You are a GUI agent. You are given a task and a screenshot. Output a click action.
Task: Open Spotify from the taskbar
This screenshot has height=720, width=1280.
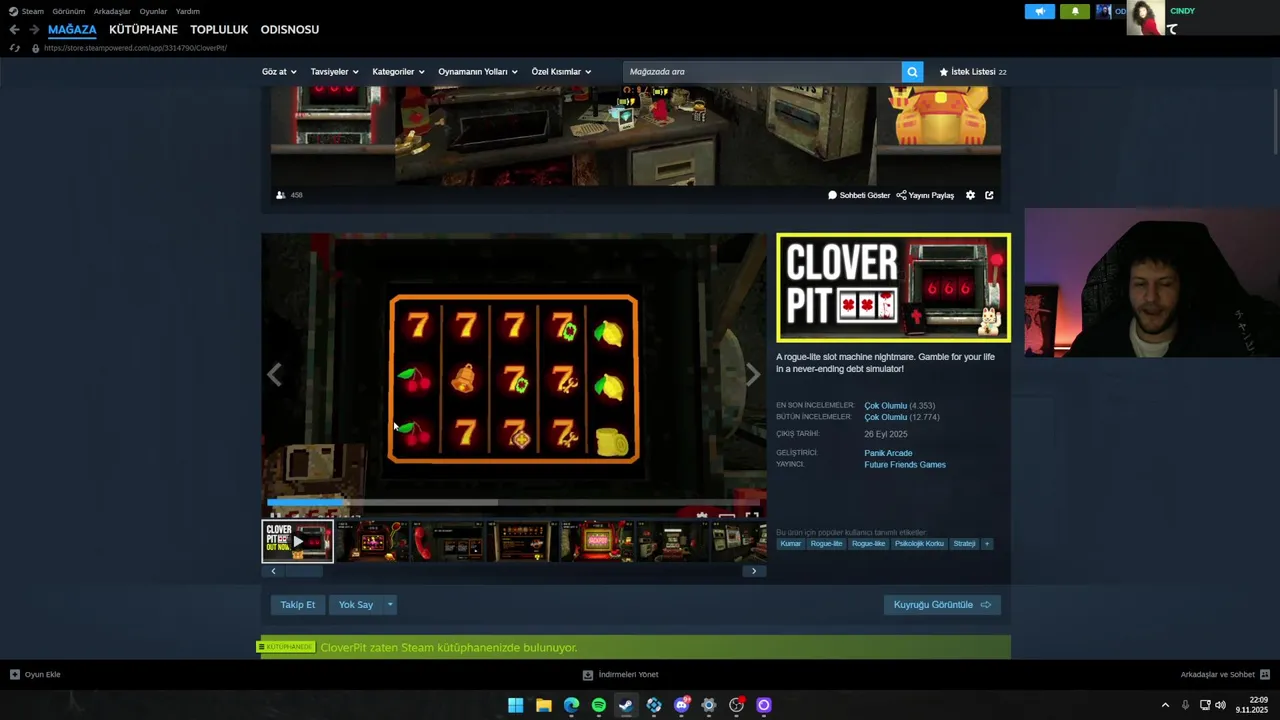pyautogui.click(x=598, y=705)
